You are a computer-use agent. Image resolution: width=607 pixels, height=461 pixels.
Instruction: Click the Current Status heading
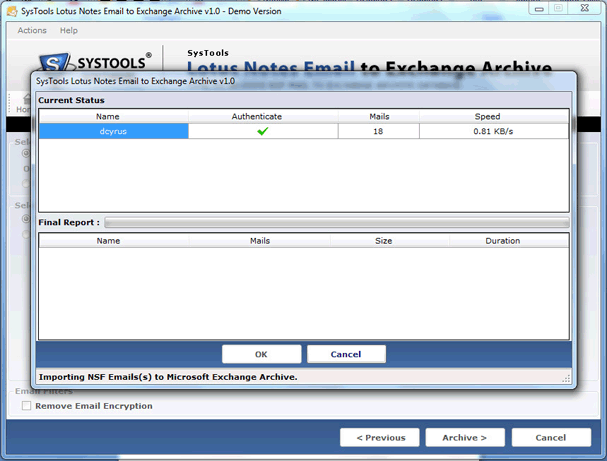pos(71,100)
